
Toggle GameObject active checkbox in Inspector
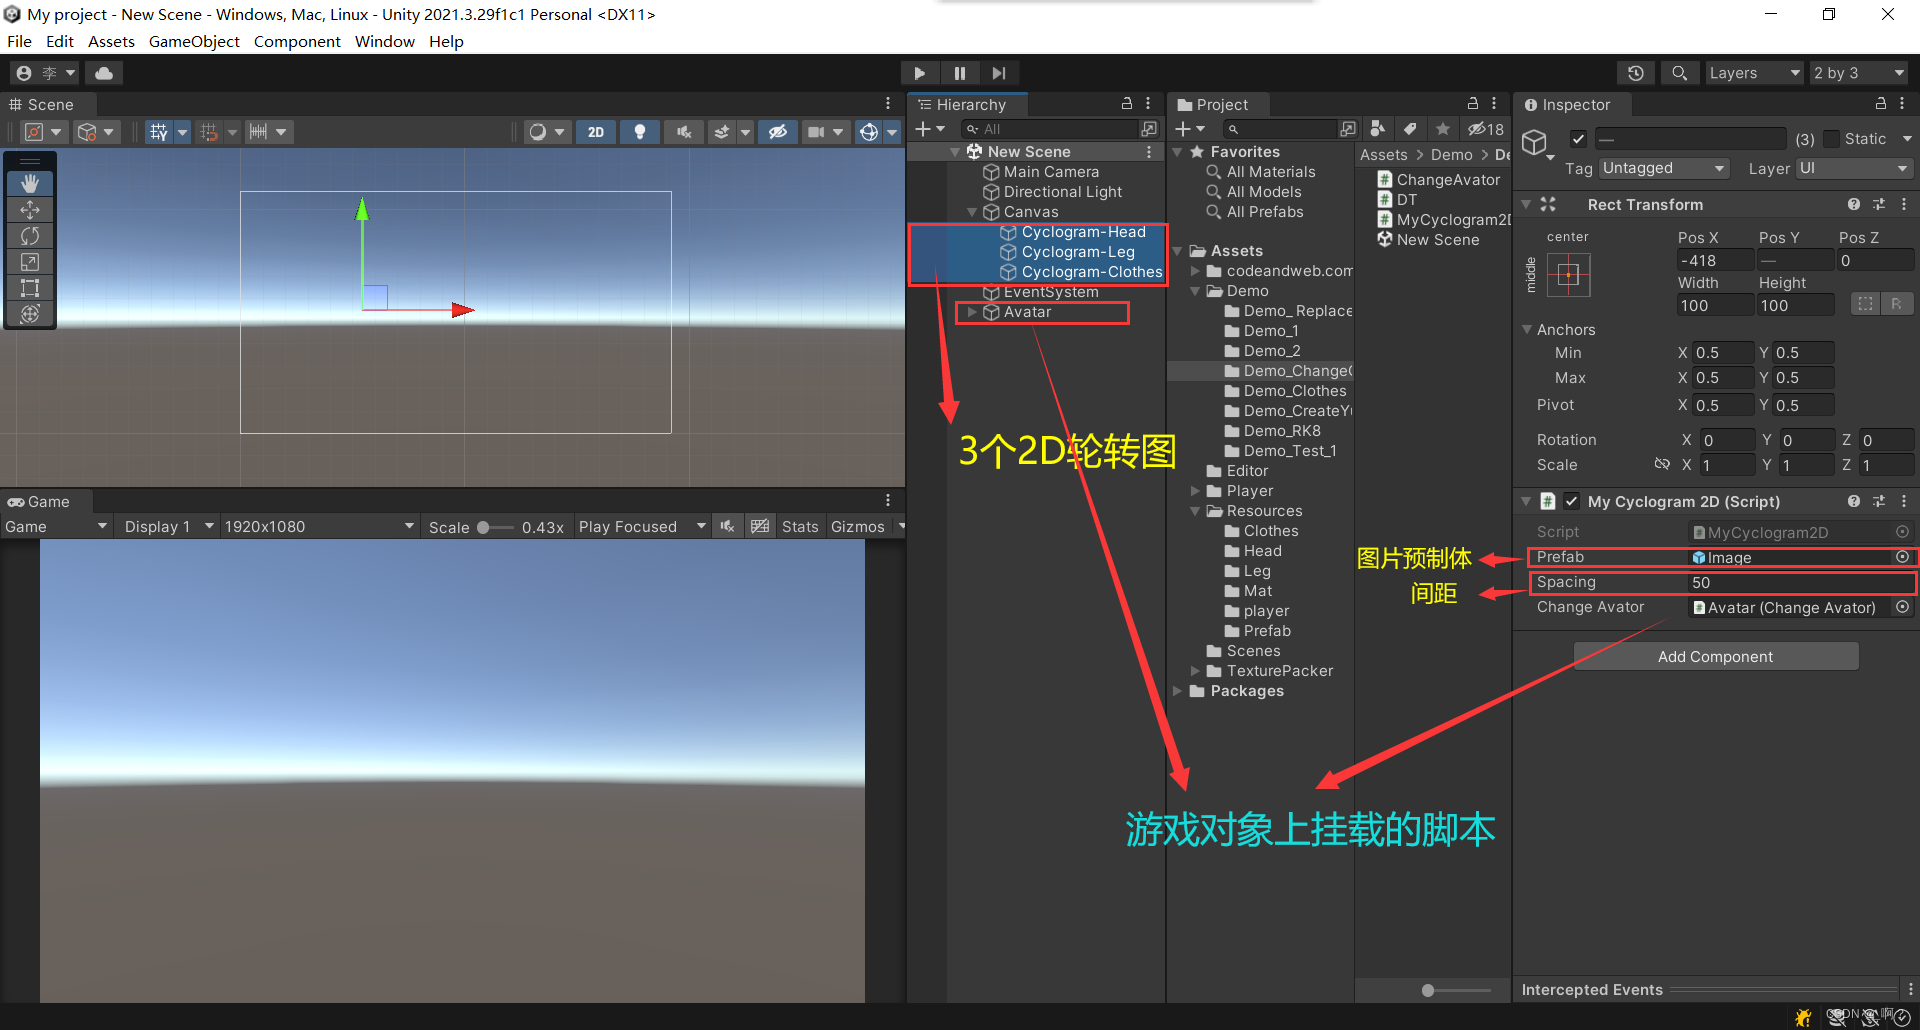pos(1578,139)
